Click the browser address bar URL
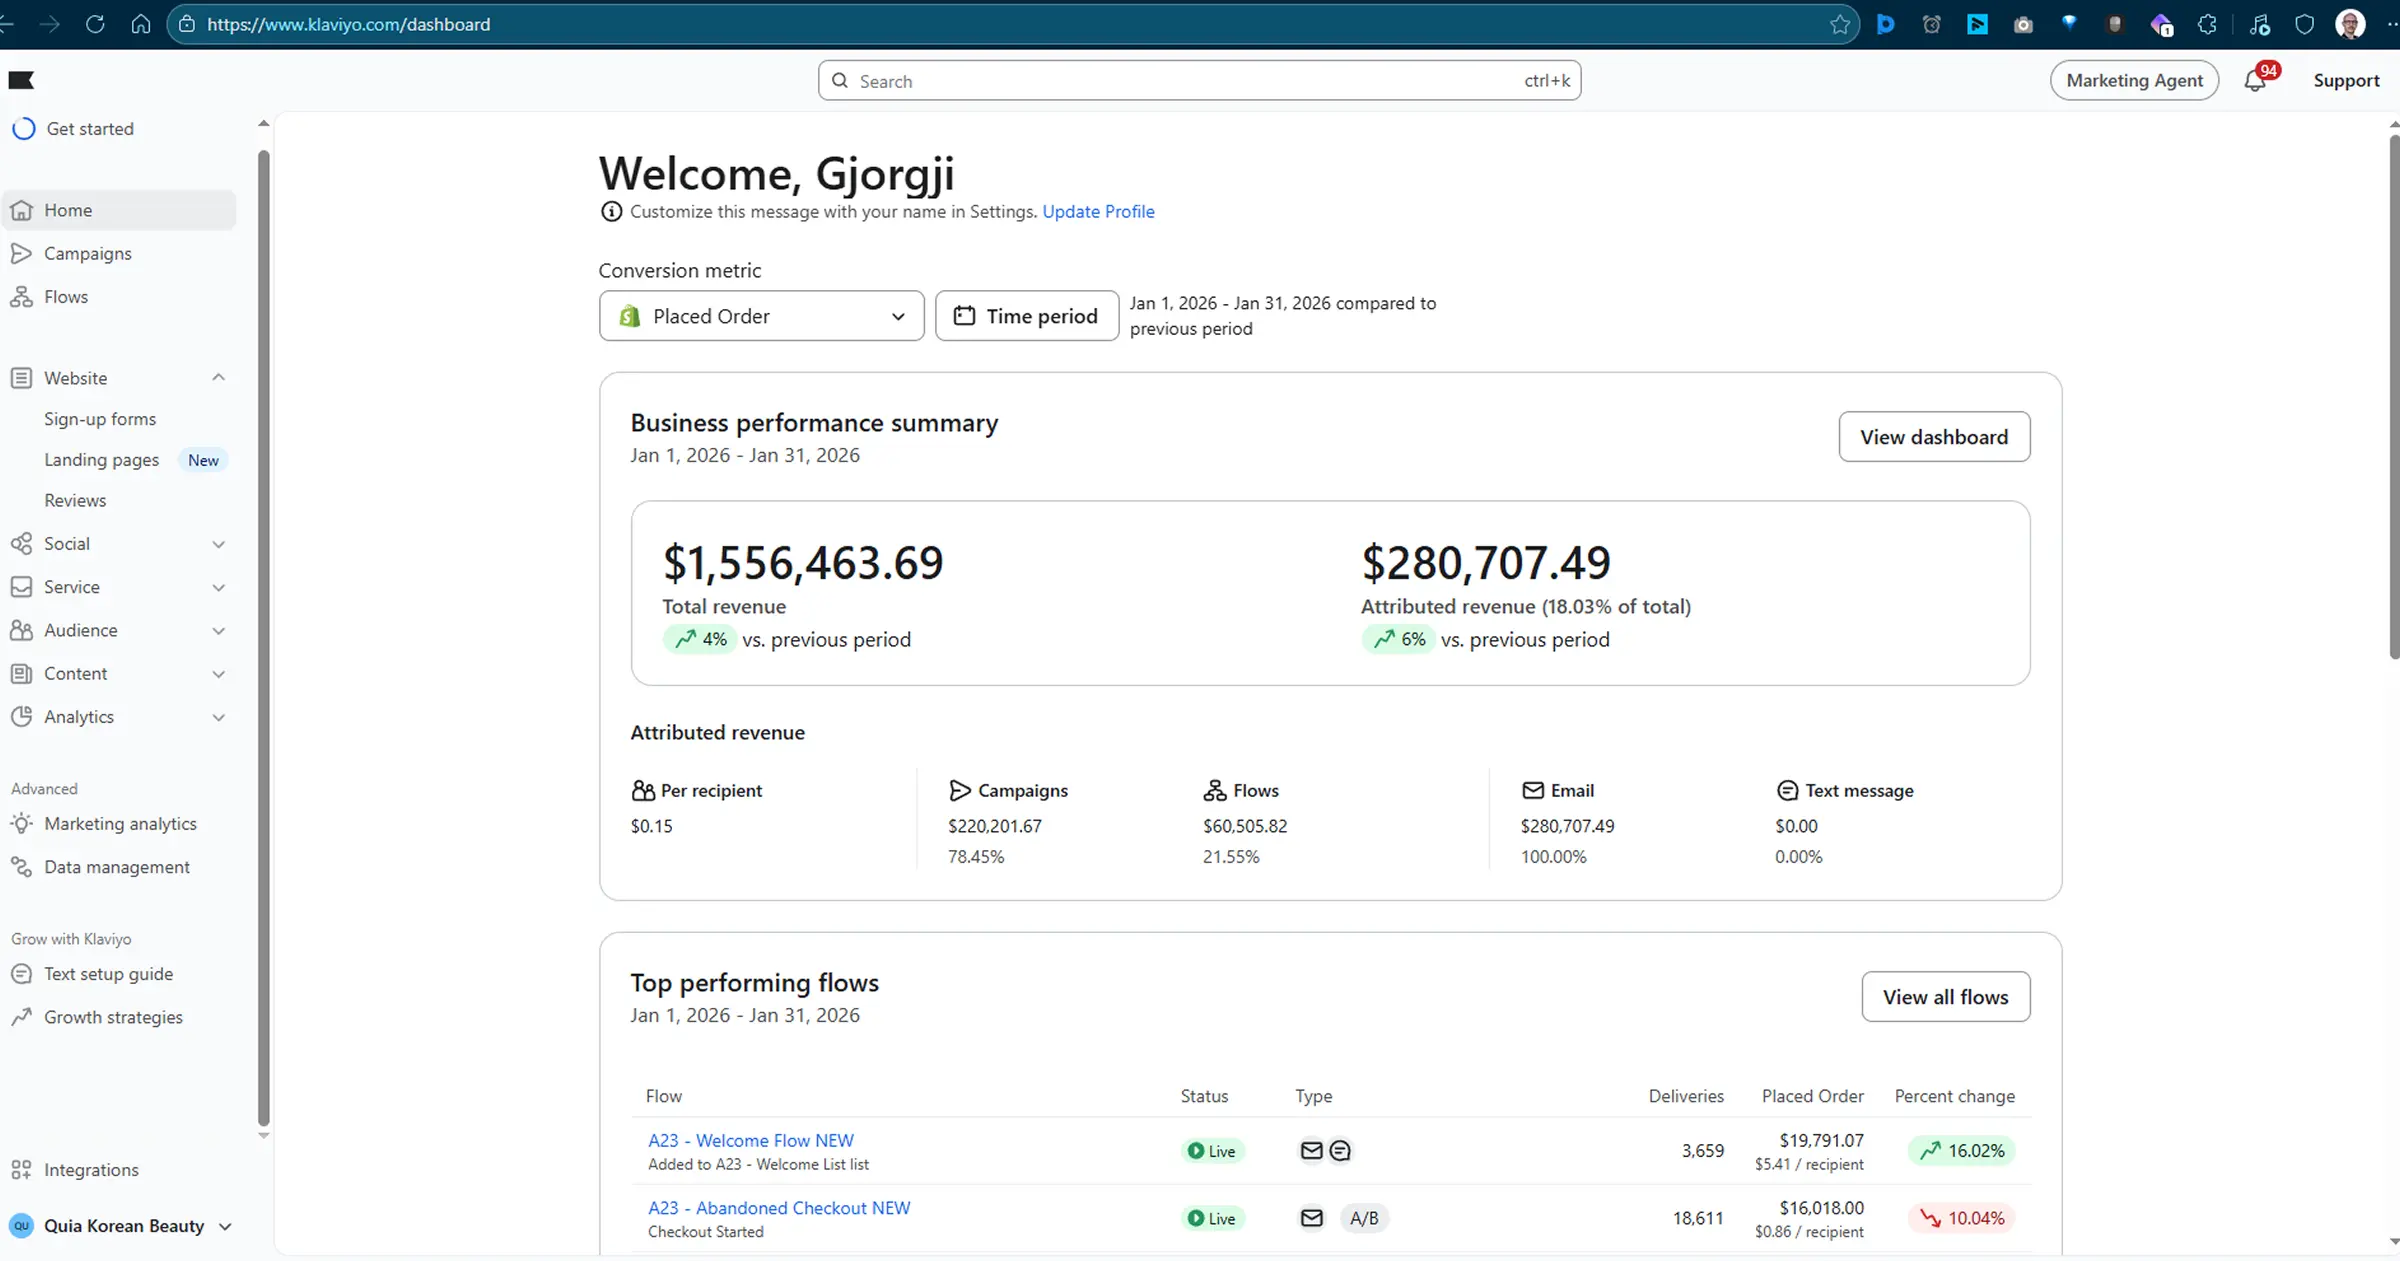 point(348,24)
